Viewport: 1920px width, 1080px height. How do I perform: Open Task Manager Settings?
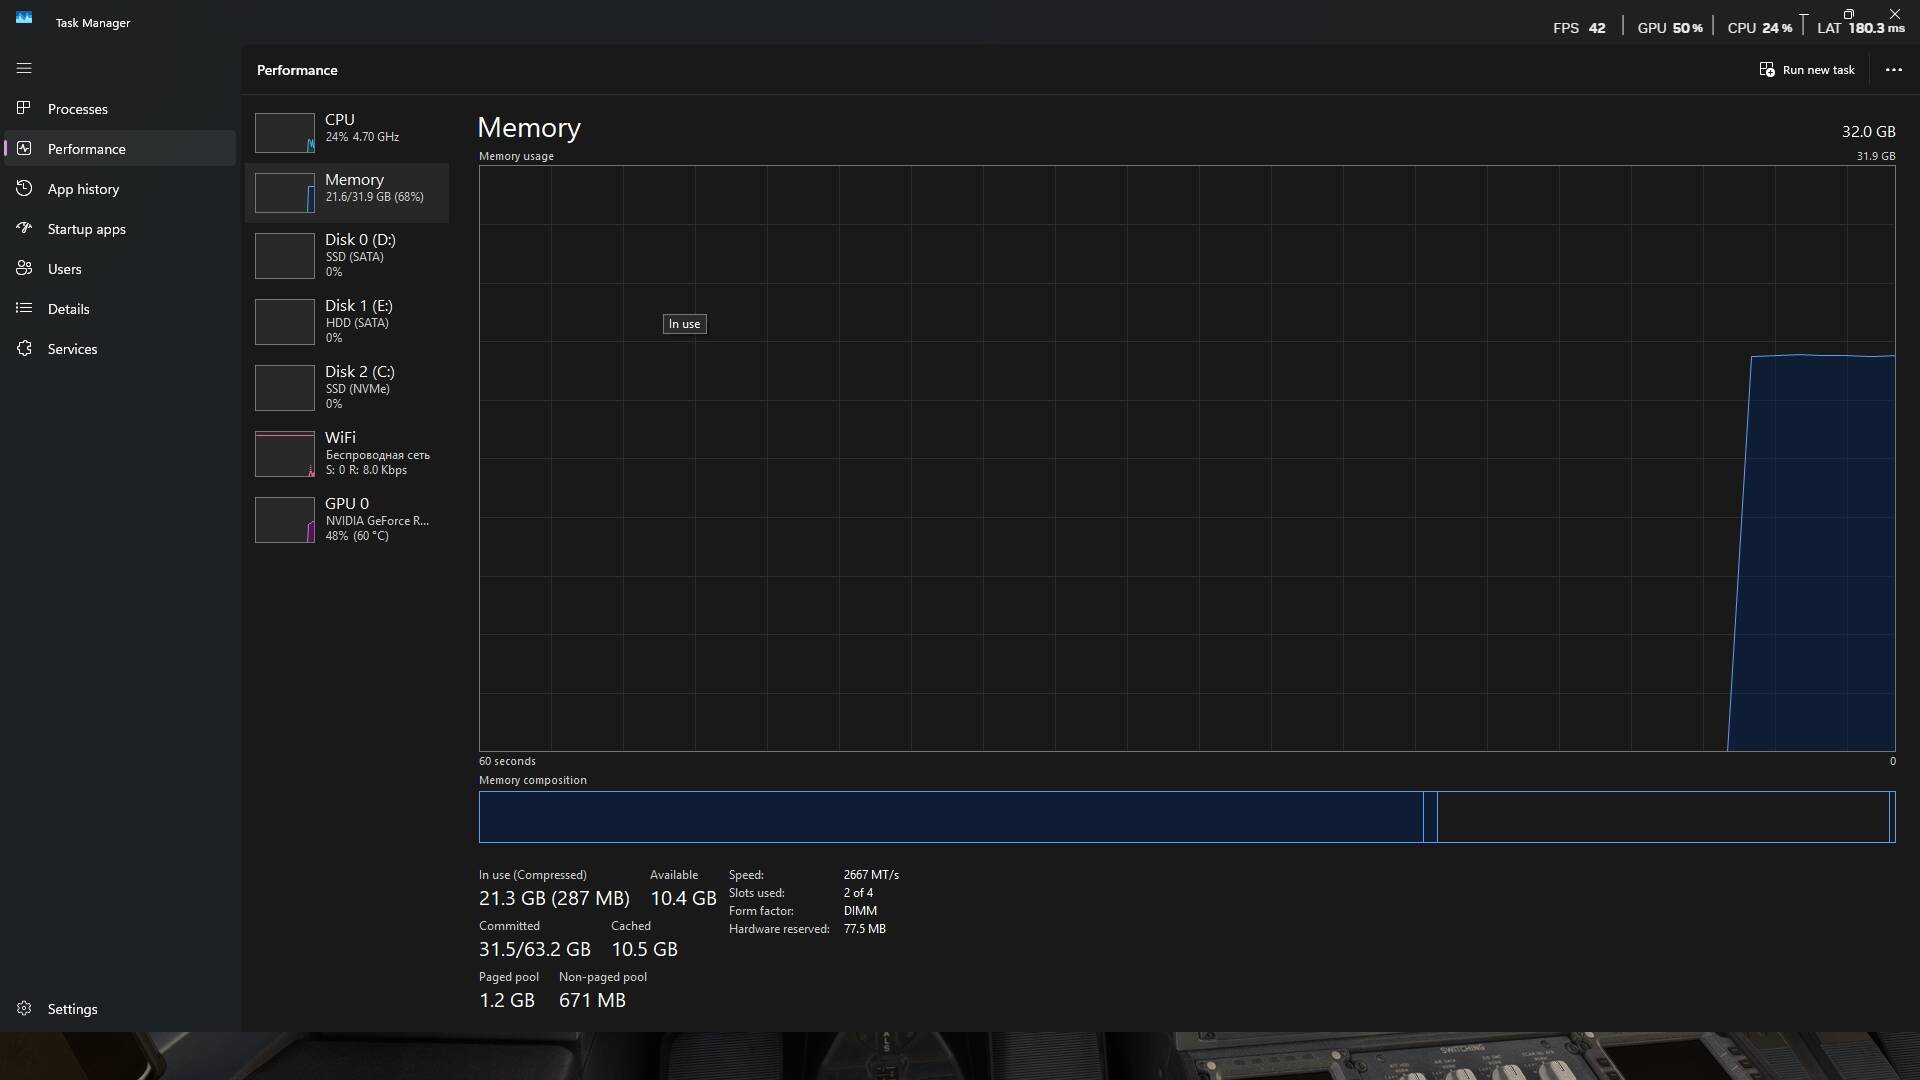120,1008
